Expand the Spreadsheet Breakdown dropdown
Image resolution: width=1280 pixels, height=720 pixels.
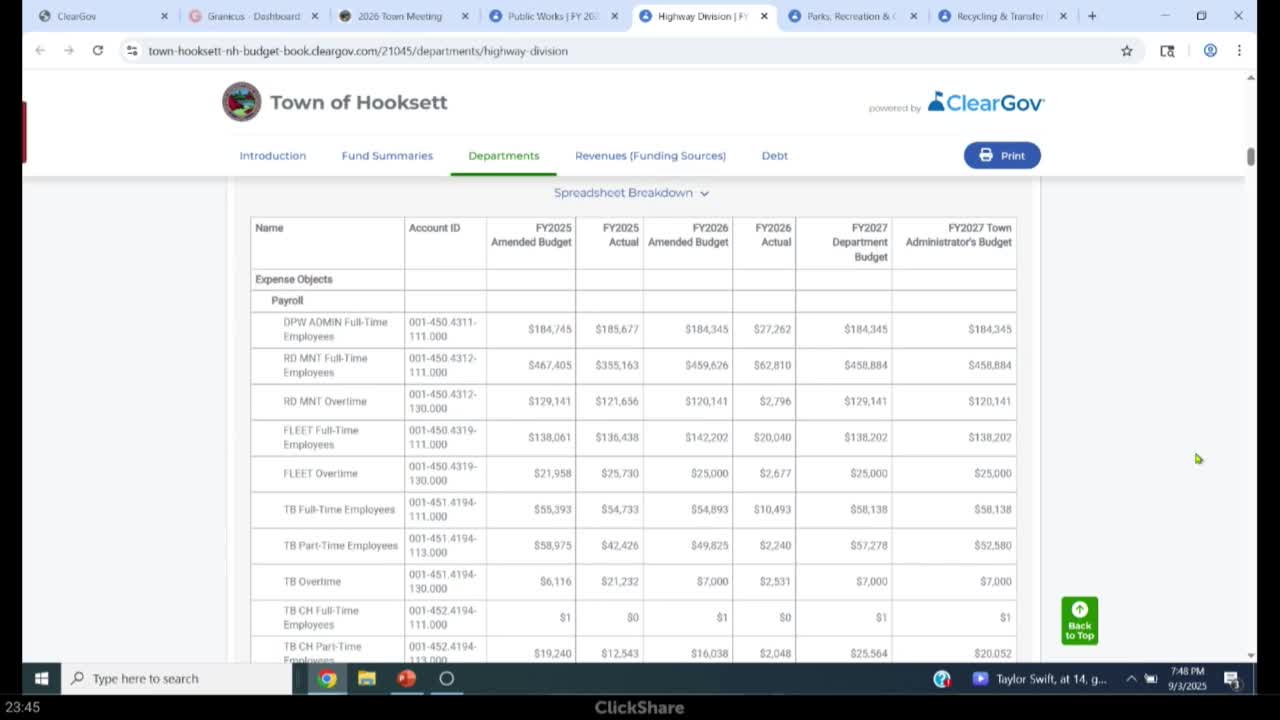tap(631, 193)
